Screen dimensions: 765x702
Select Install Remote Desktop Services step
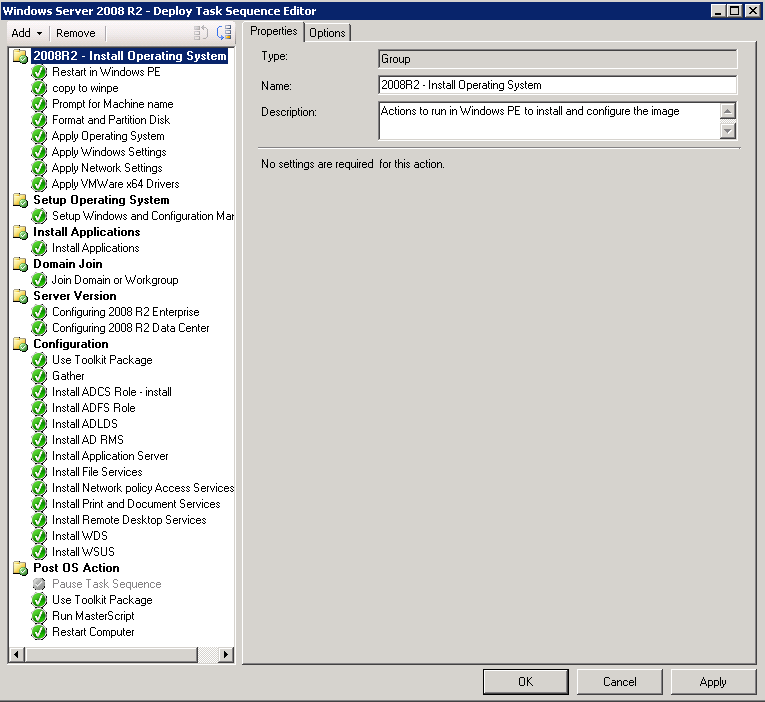(x=129, y=520)
